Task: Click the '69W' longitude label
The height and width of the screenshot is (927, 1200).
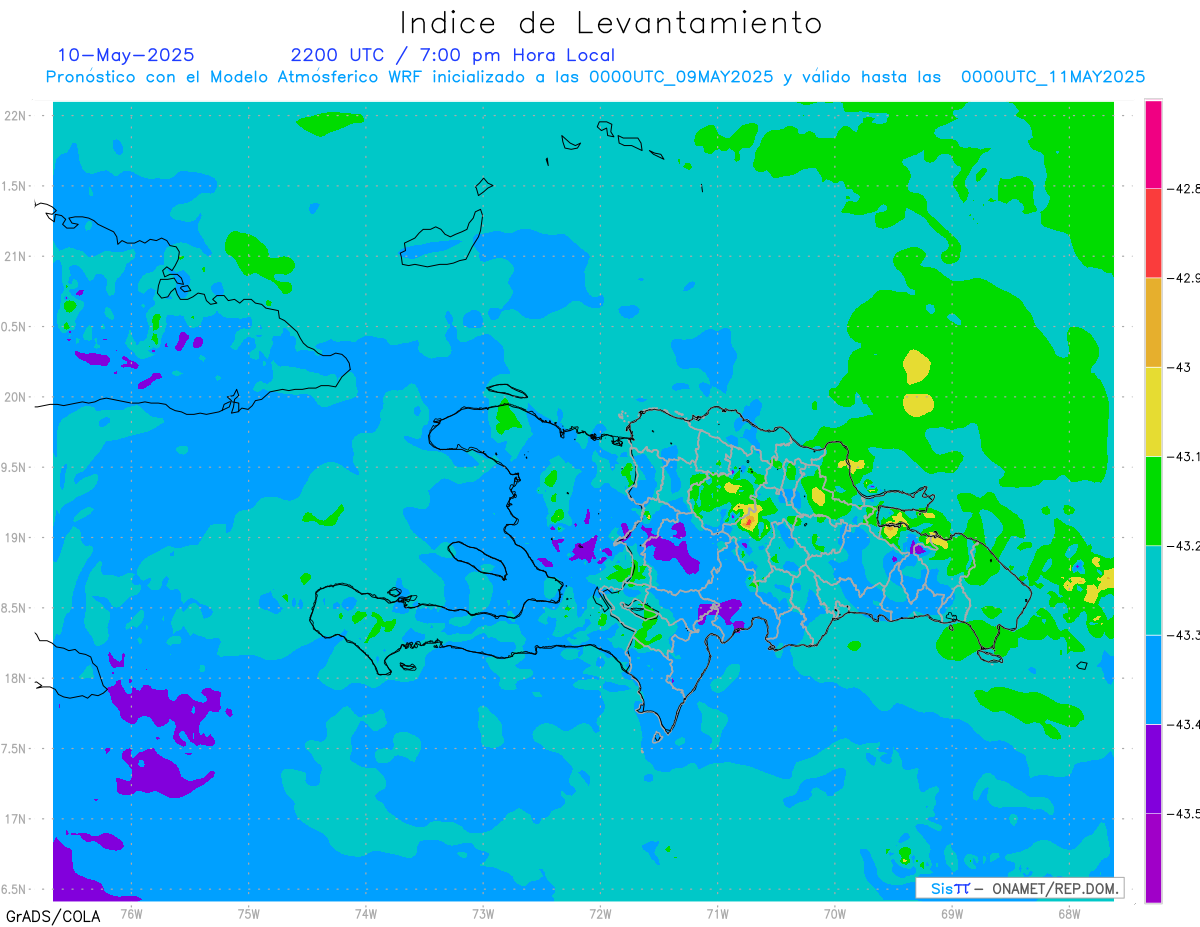Action: [952, 913]
